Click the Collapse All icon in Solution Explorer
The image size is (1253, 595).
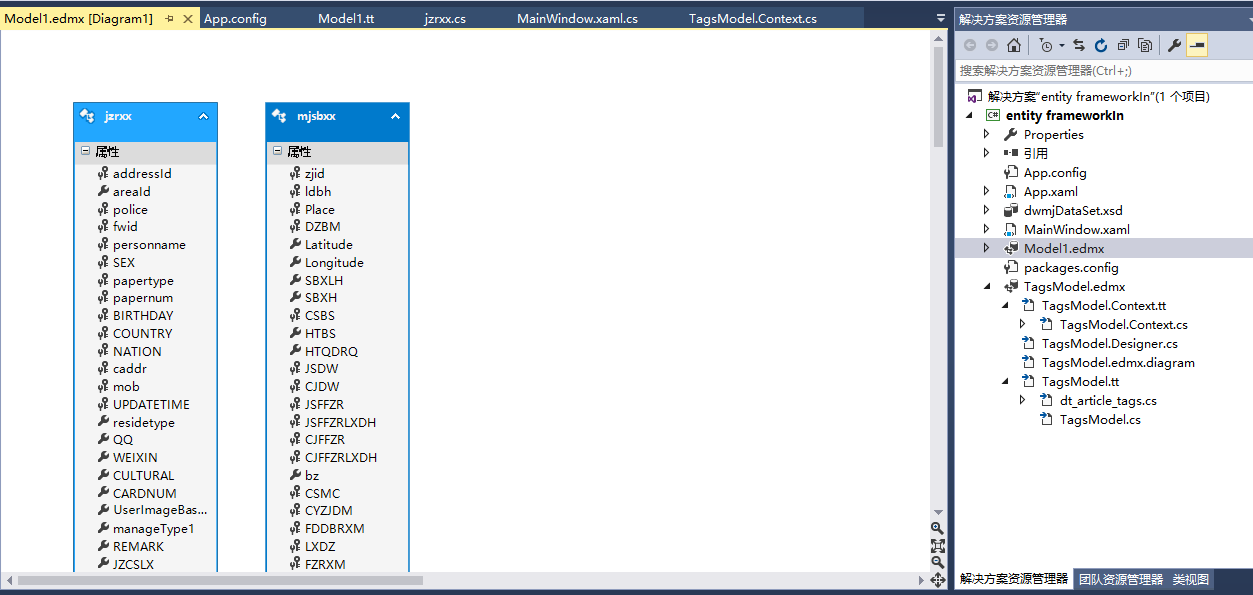(x=1123, y=45)
